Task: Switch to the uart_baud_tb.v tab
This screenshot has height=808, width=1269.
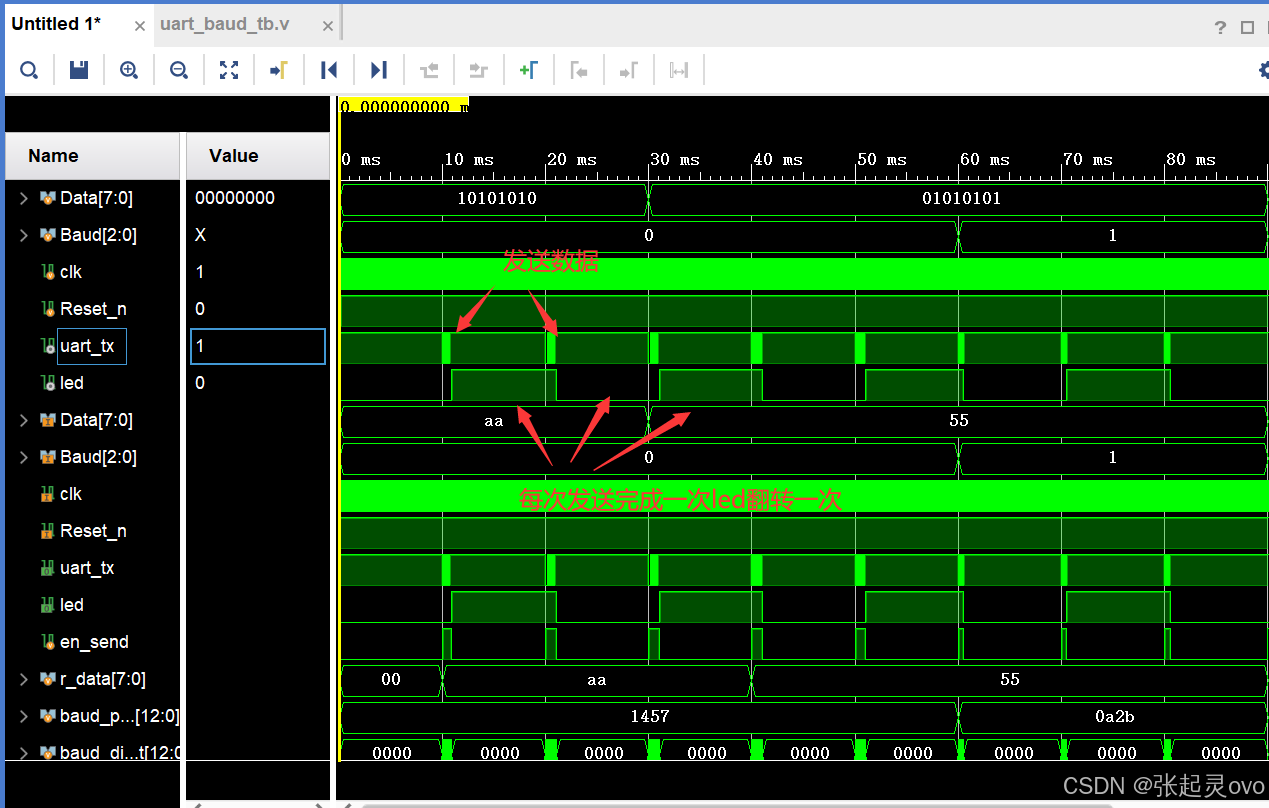Action: (x=224, y=24)
